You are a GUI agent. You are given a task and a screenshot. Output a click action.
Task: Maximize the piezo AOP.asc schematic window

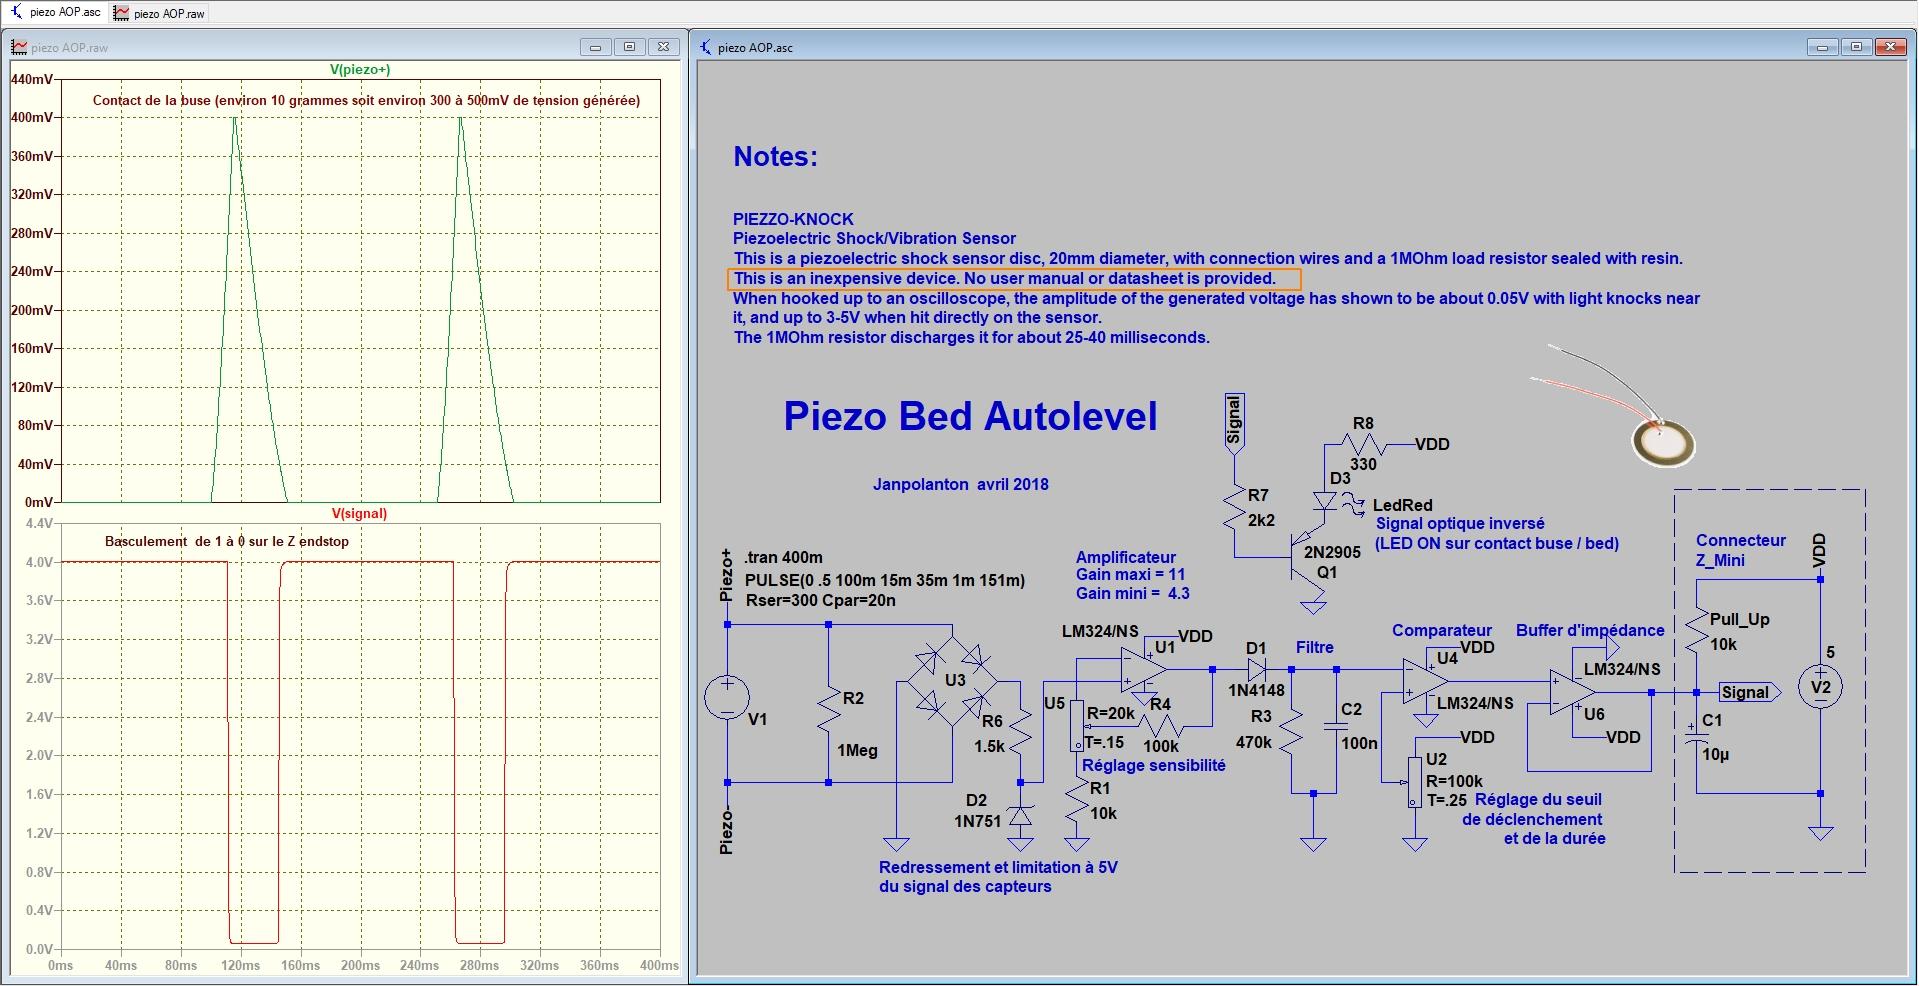point(1856,47)
